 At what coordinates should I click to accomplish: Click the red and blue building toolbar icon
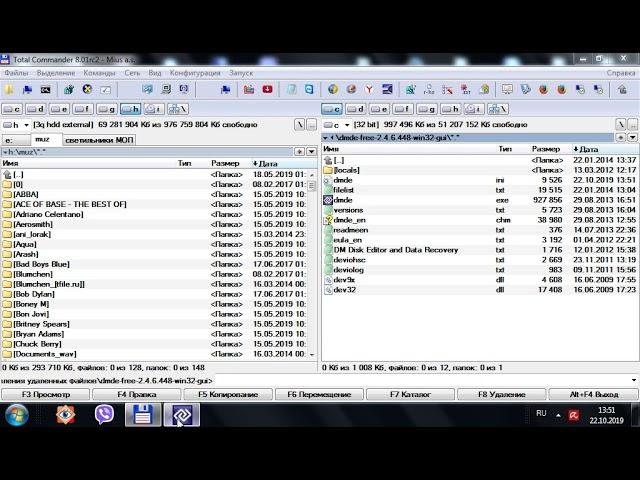pyautogui.click(x=249, y=89)
